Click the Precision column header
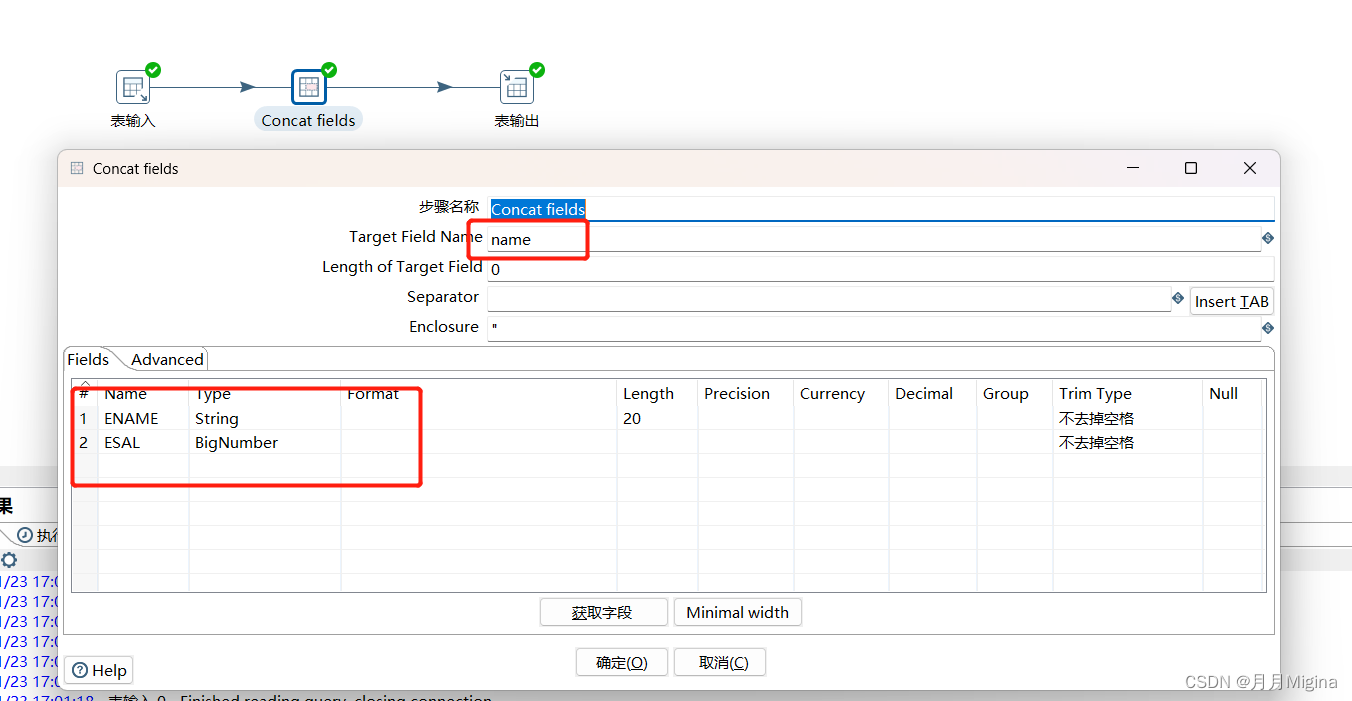 (745, 393)
